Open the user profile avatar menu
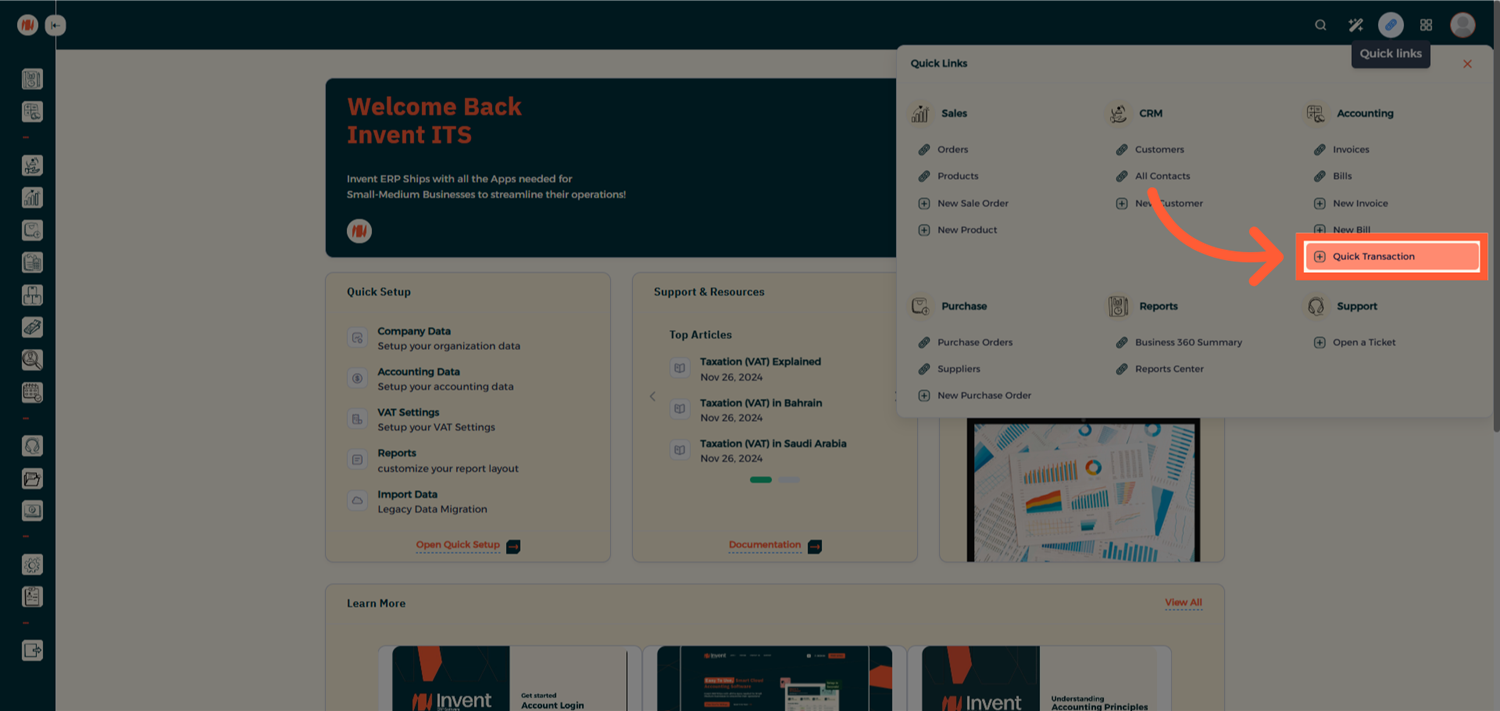The height and width of the screenshot is (711, 1500). (1462, 25)
